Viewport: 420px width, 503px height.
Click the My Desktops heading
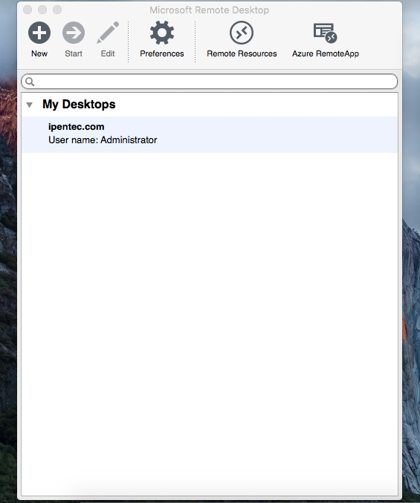coord(79,104)
